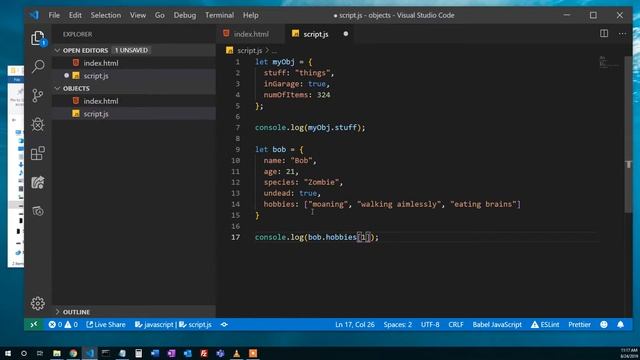Click the unsaved dot on script.js tab
The image size is (640, 360).
click(x=346, y=34)
